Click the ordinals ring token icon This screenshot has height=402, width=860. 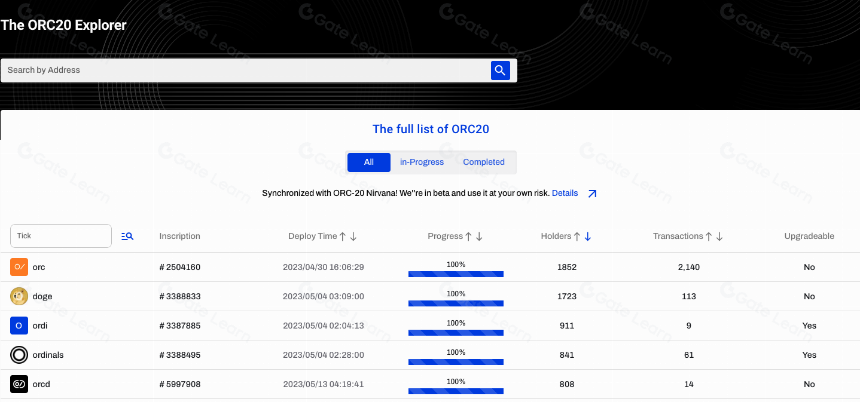[x=19, y=355]
